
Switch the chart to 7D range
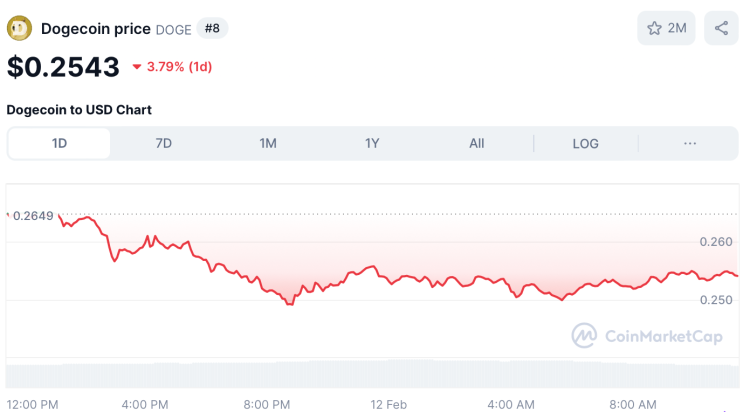164,143
